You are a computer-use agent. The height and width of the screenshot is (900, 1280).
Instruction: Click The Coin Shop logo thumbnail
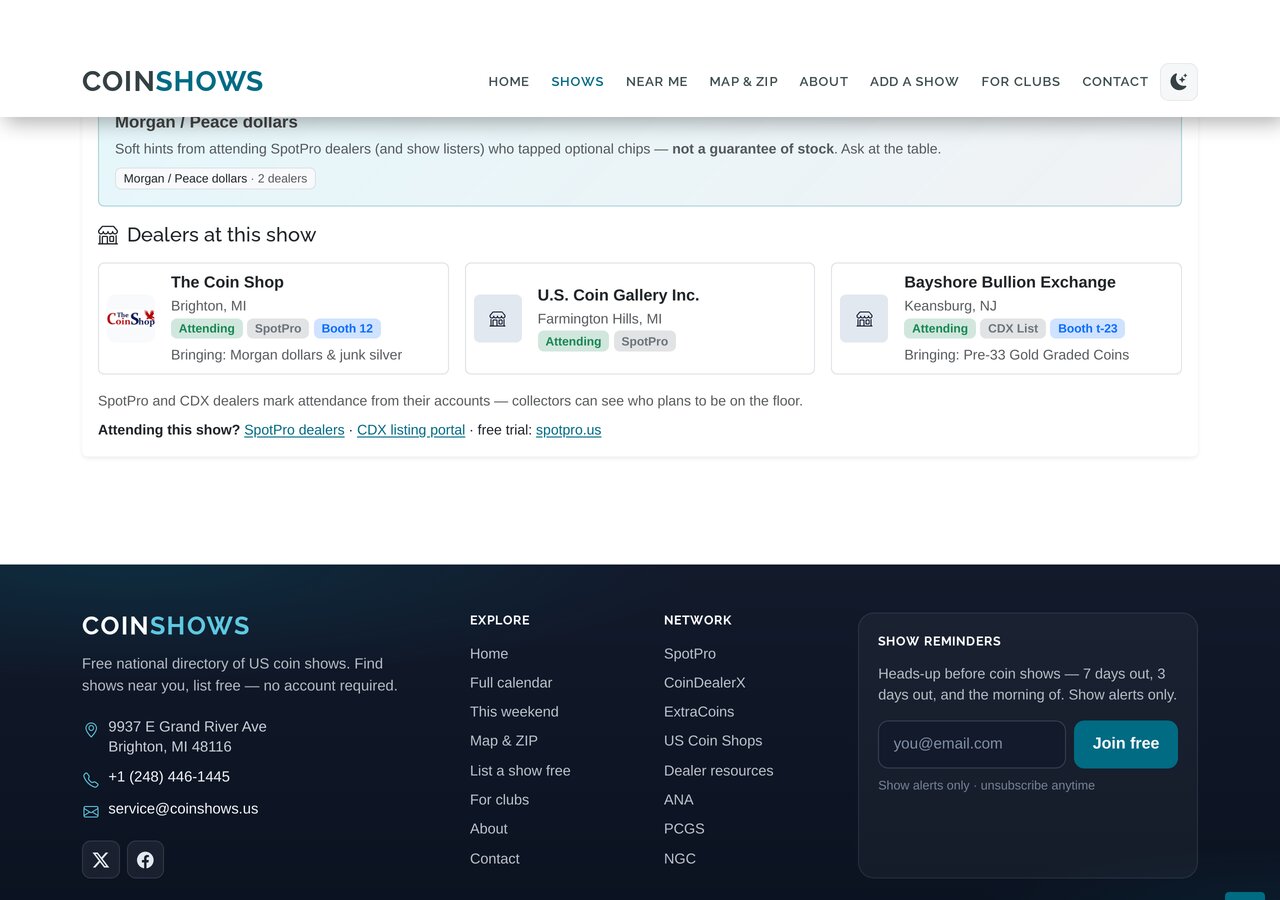click(131, 319)
